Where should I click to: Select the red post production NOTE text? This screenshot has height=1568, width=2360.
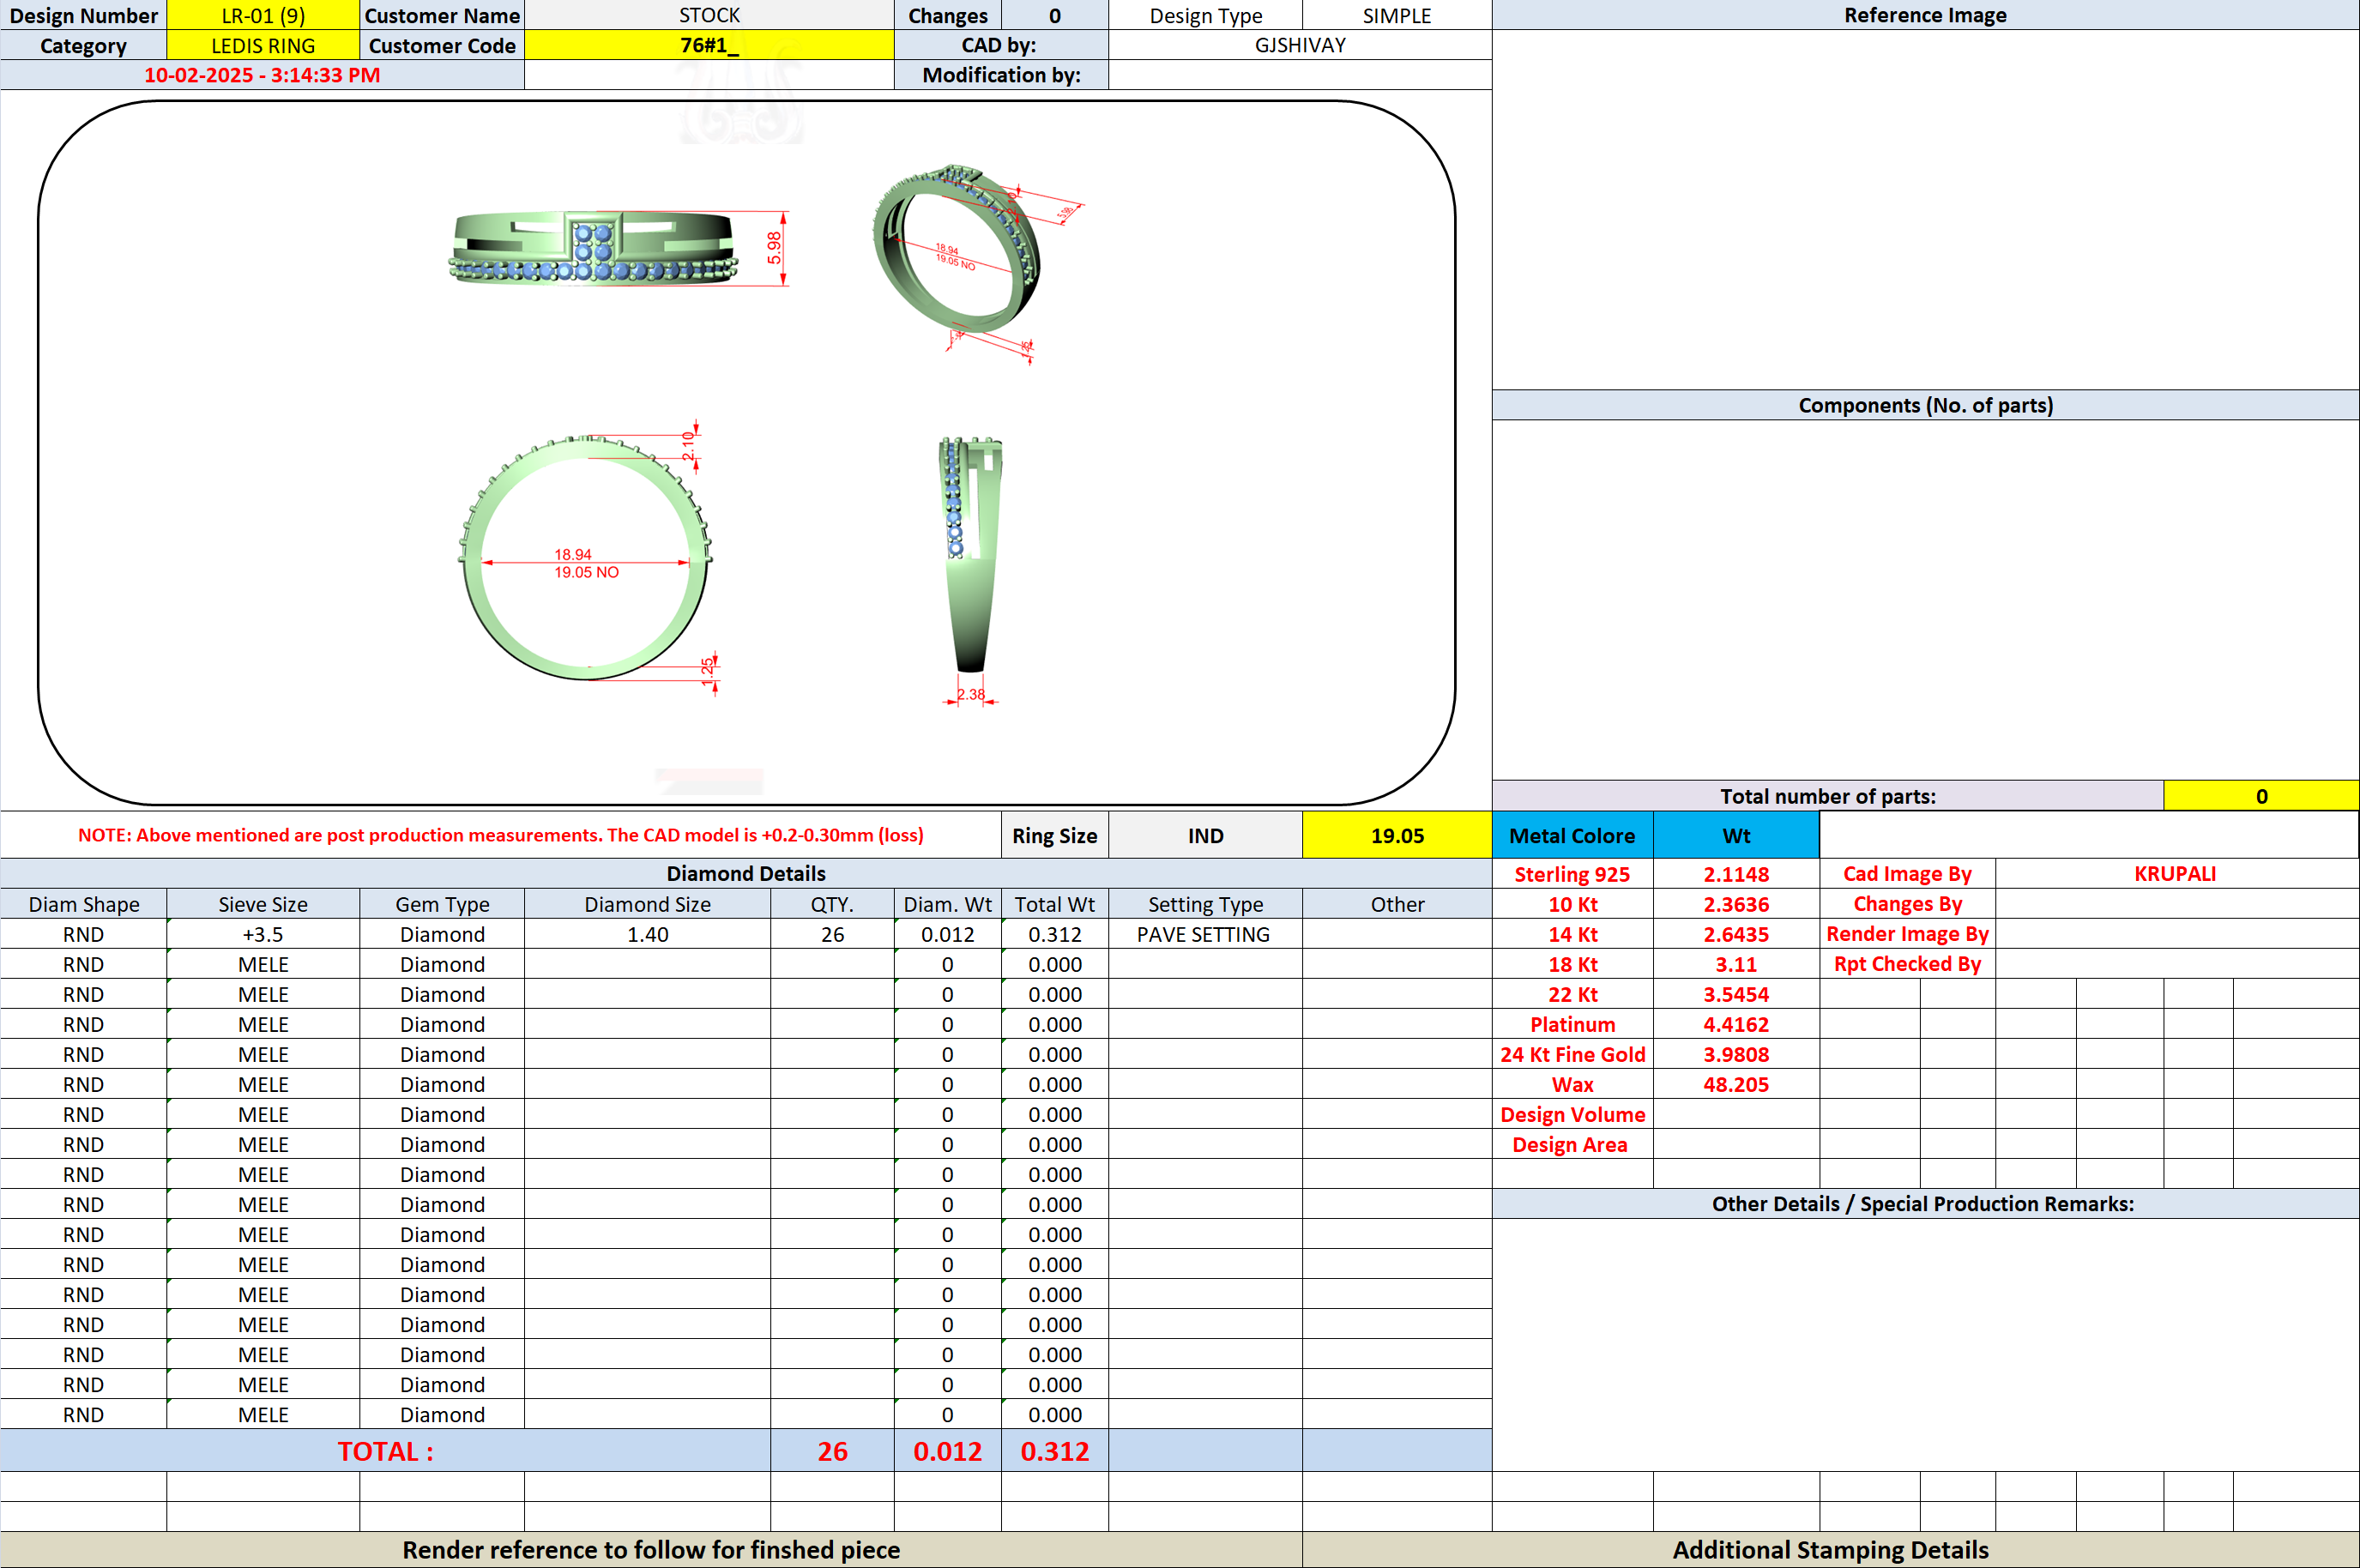tap(500, 835)
